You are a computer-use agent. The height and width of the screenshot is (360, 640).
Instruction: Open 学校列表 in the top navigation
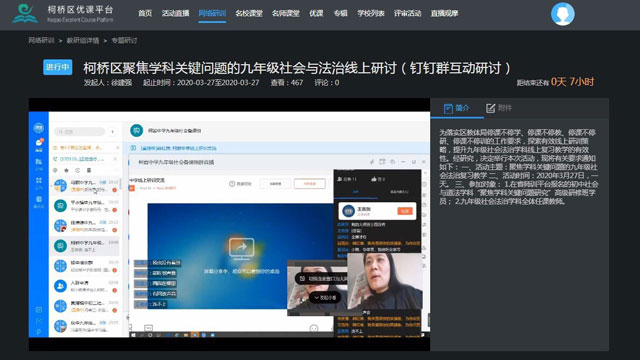[x=371, y=13]
